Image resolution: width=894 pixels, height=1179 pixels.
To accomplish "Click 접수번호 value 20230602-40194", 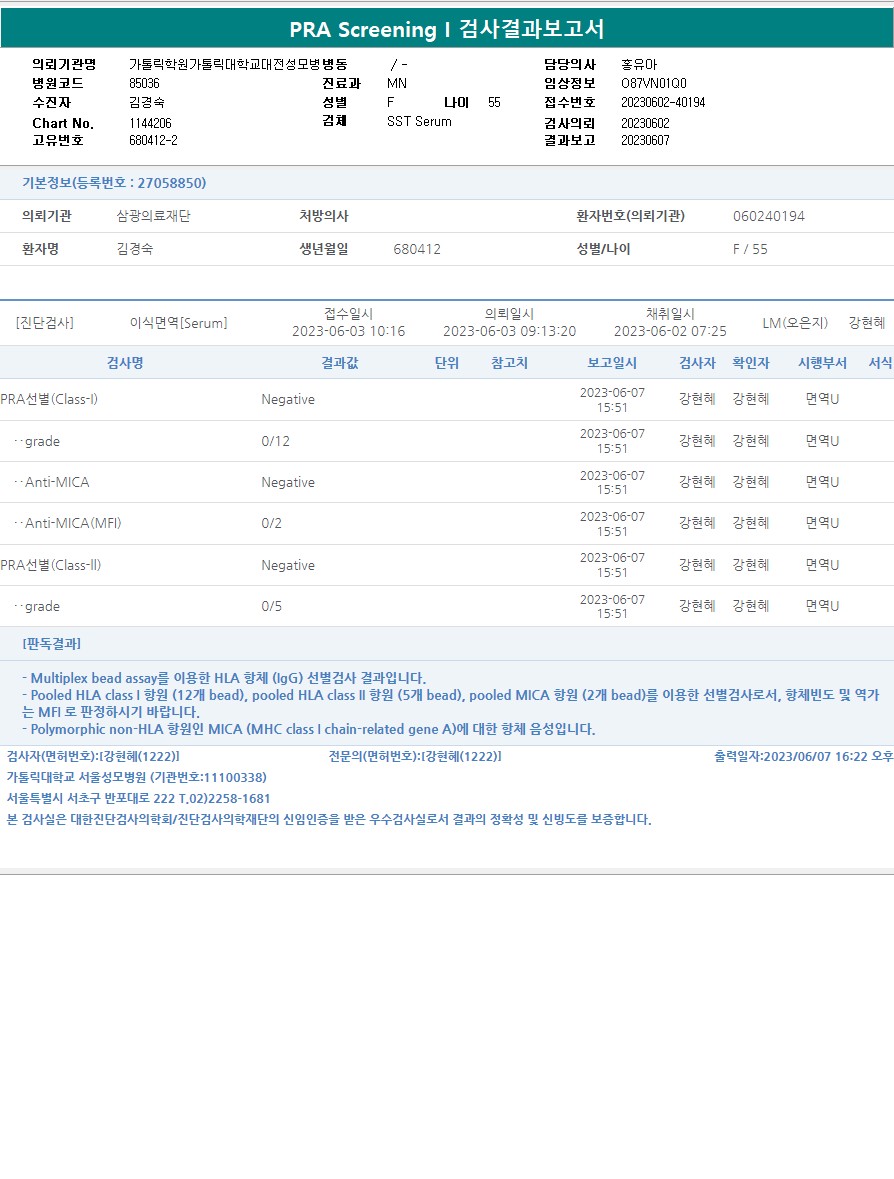I will tap(663, 102).
